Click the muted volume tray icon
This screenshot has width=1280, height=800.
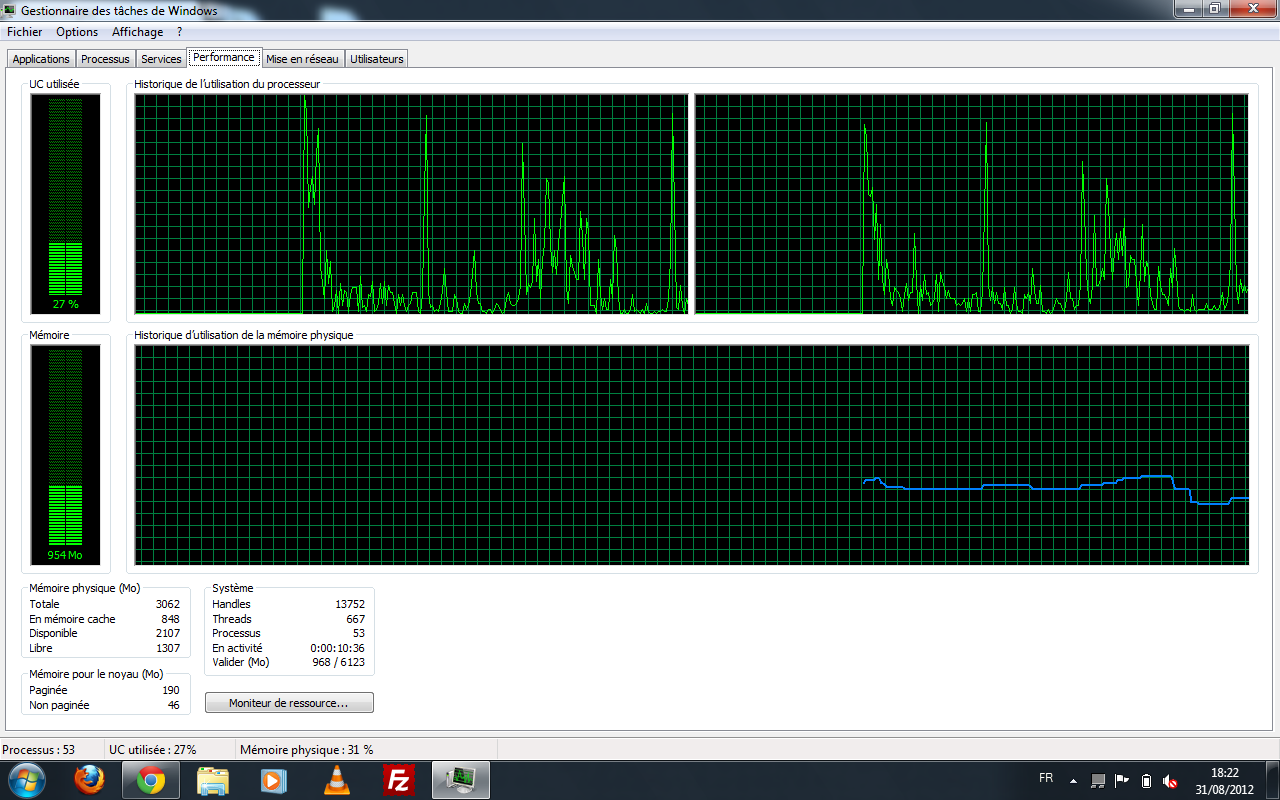pos(1170,780)
